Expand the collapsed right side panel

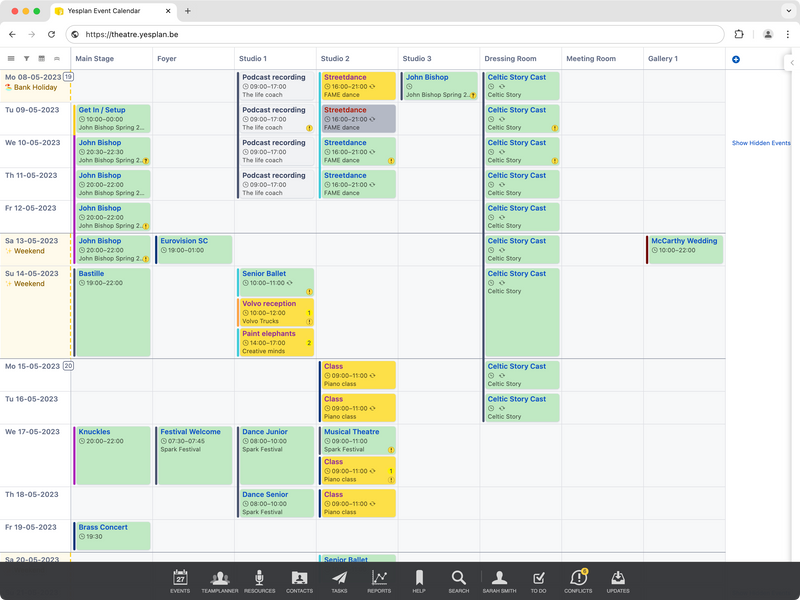[792, 61]
